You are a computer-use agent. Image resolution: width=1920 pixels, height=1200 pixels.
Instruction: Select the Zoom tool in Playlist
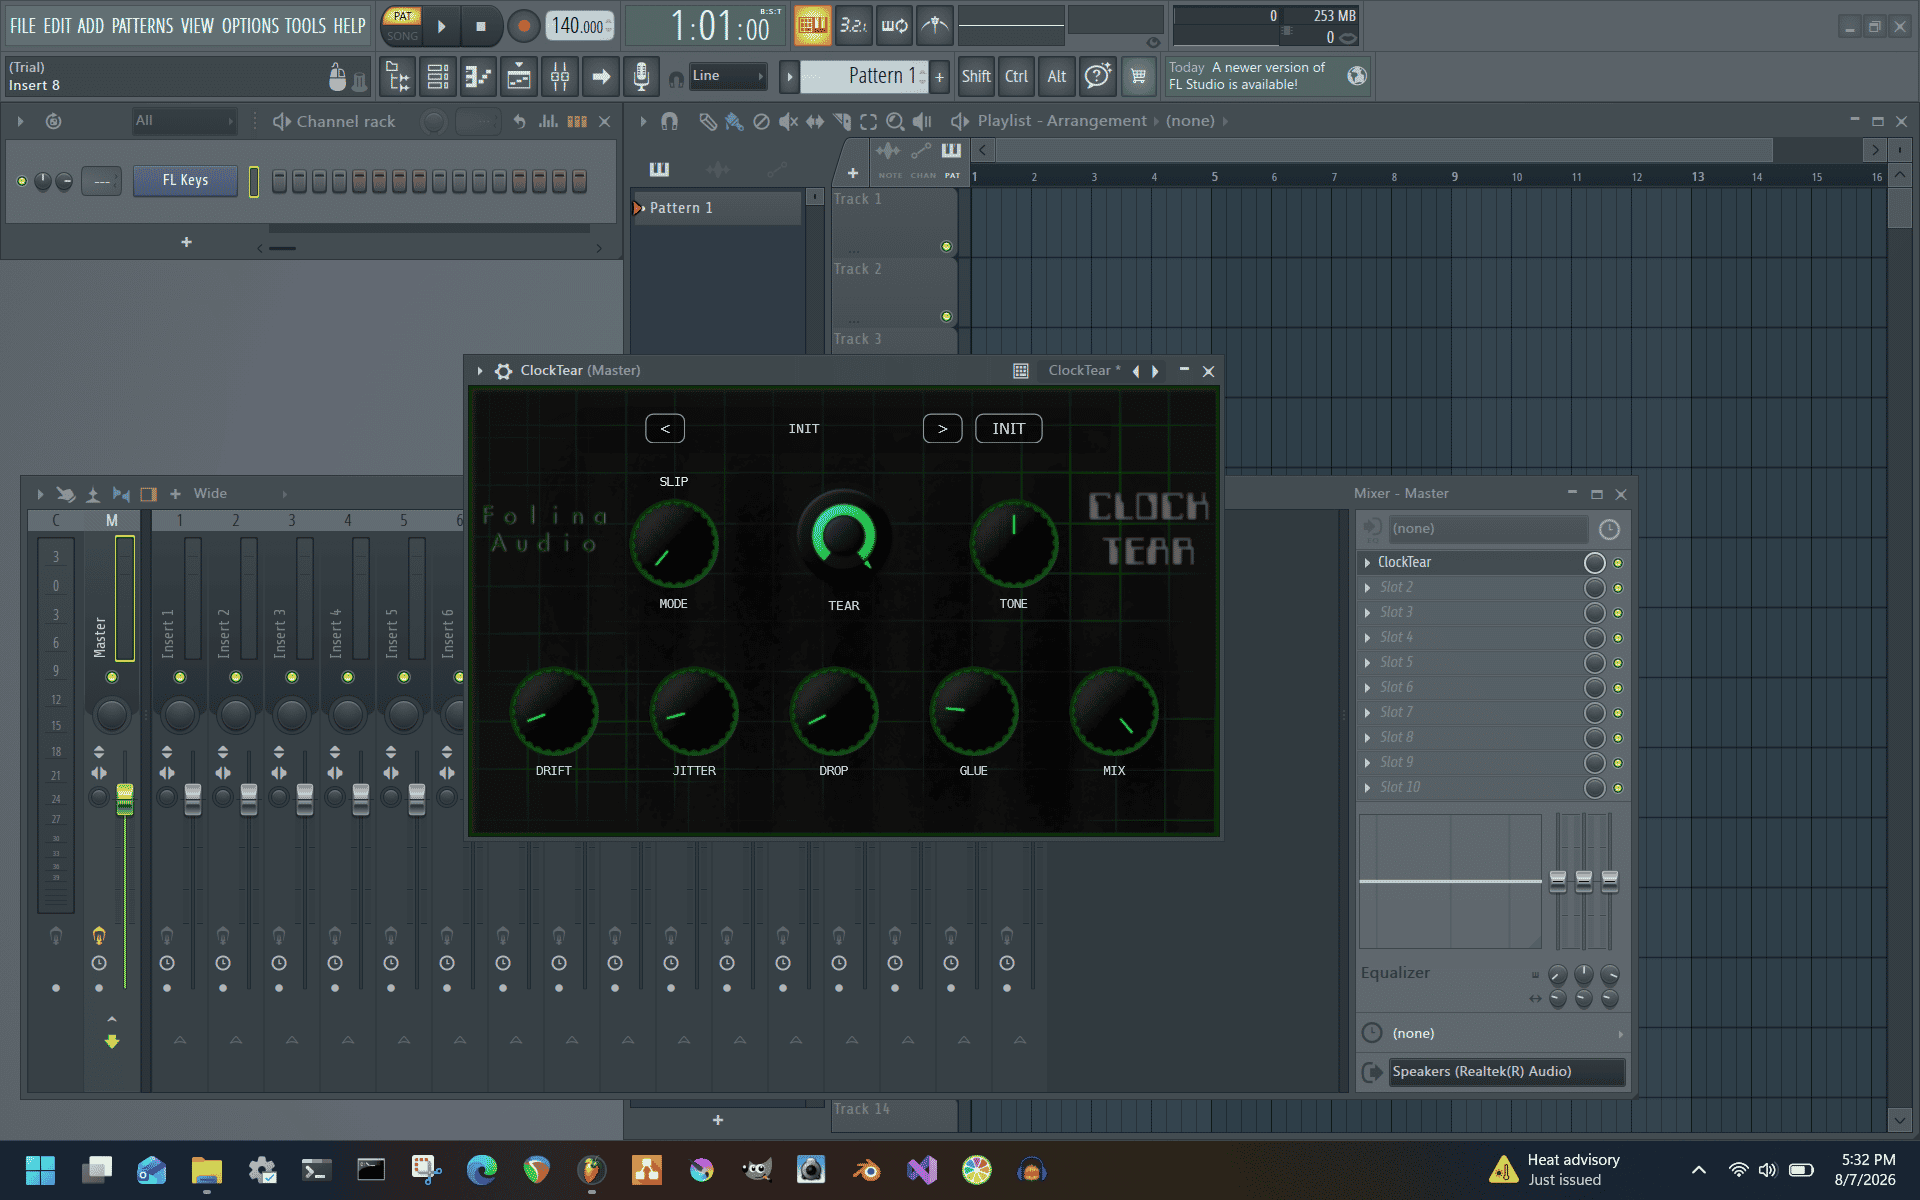tap(895, 121)
